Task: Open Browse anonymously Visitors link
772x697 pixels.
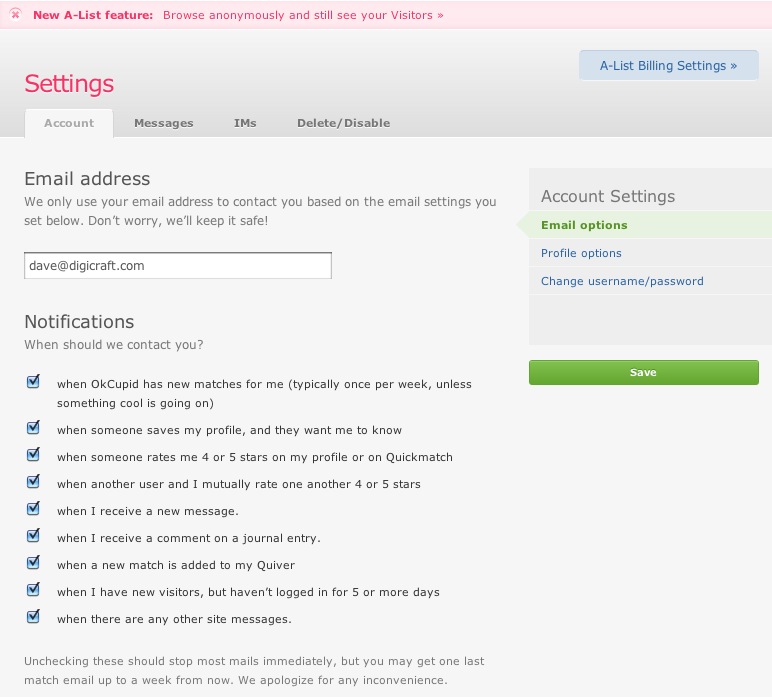Action: (x=303, y=15)
